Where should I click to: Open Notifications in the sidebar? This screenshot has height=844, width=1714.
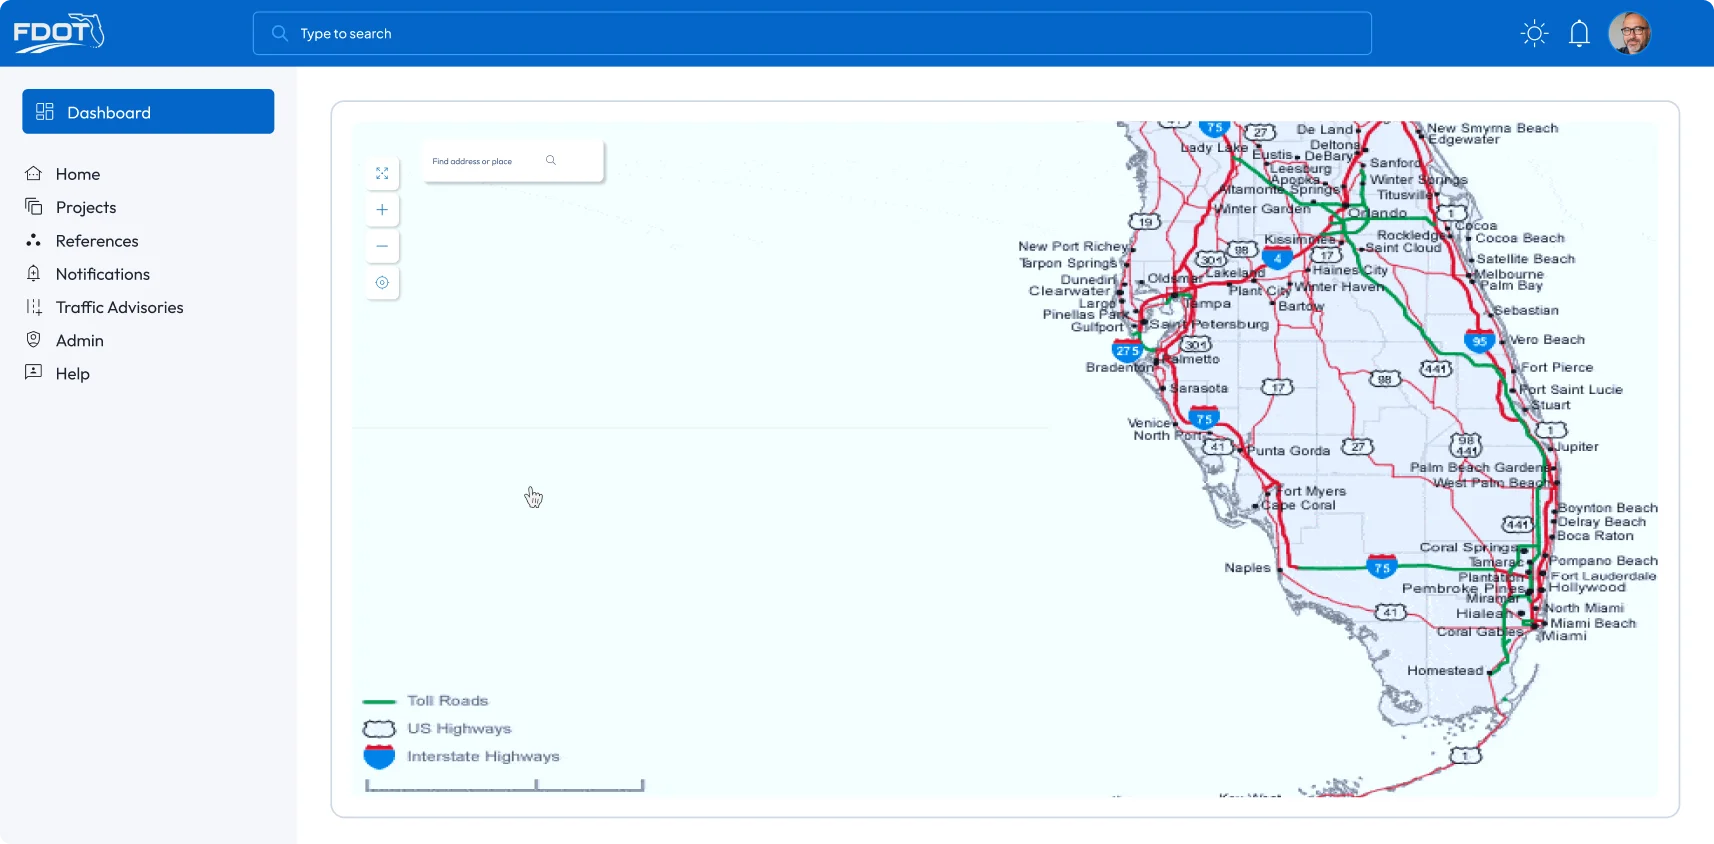pos(102,274)
